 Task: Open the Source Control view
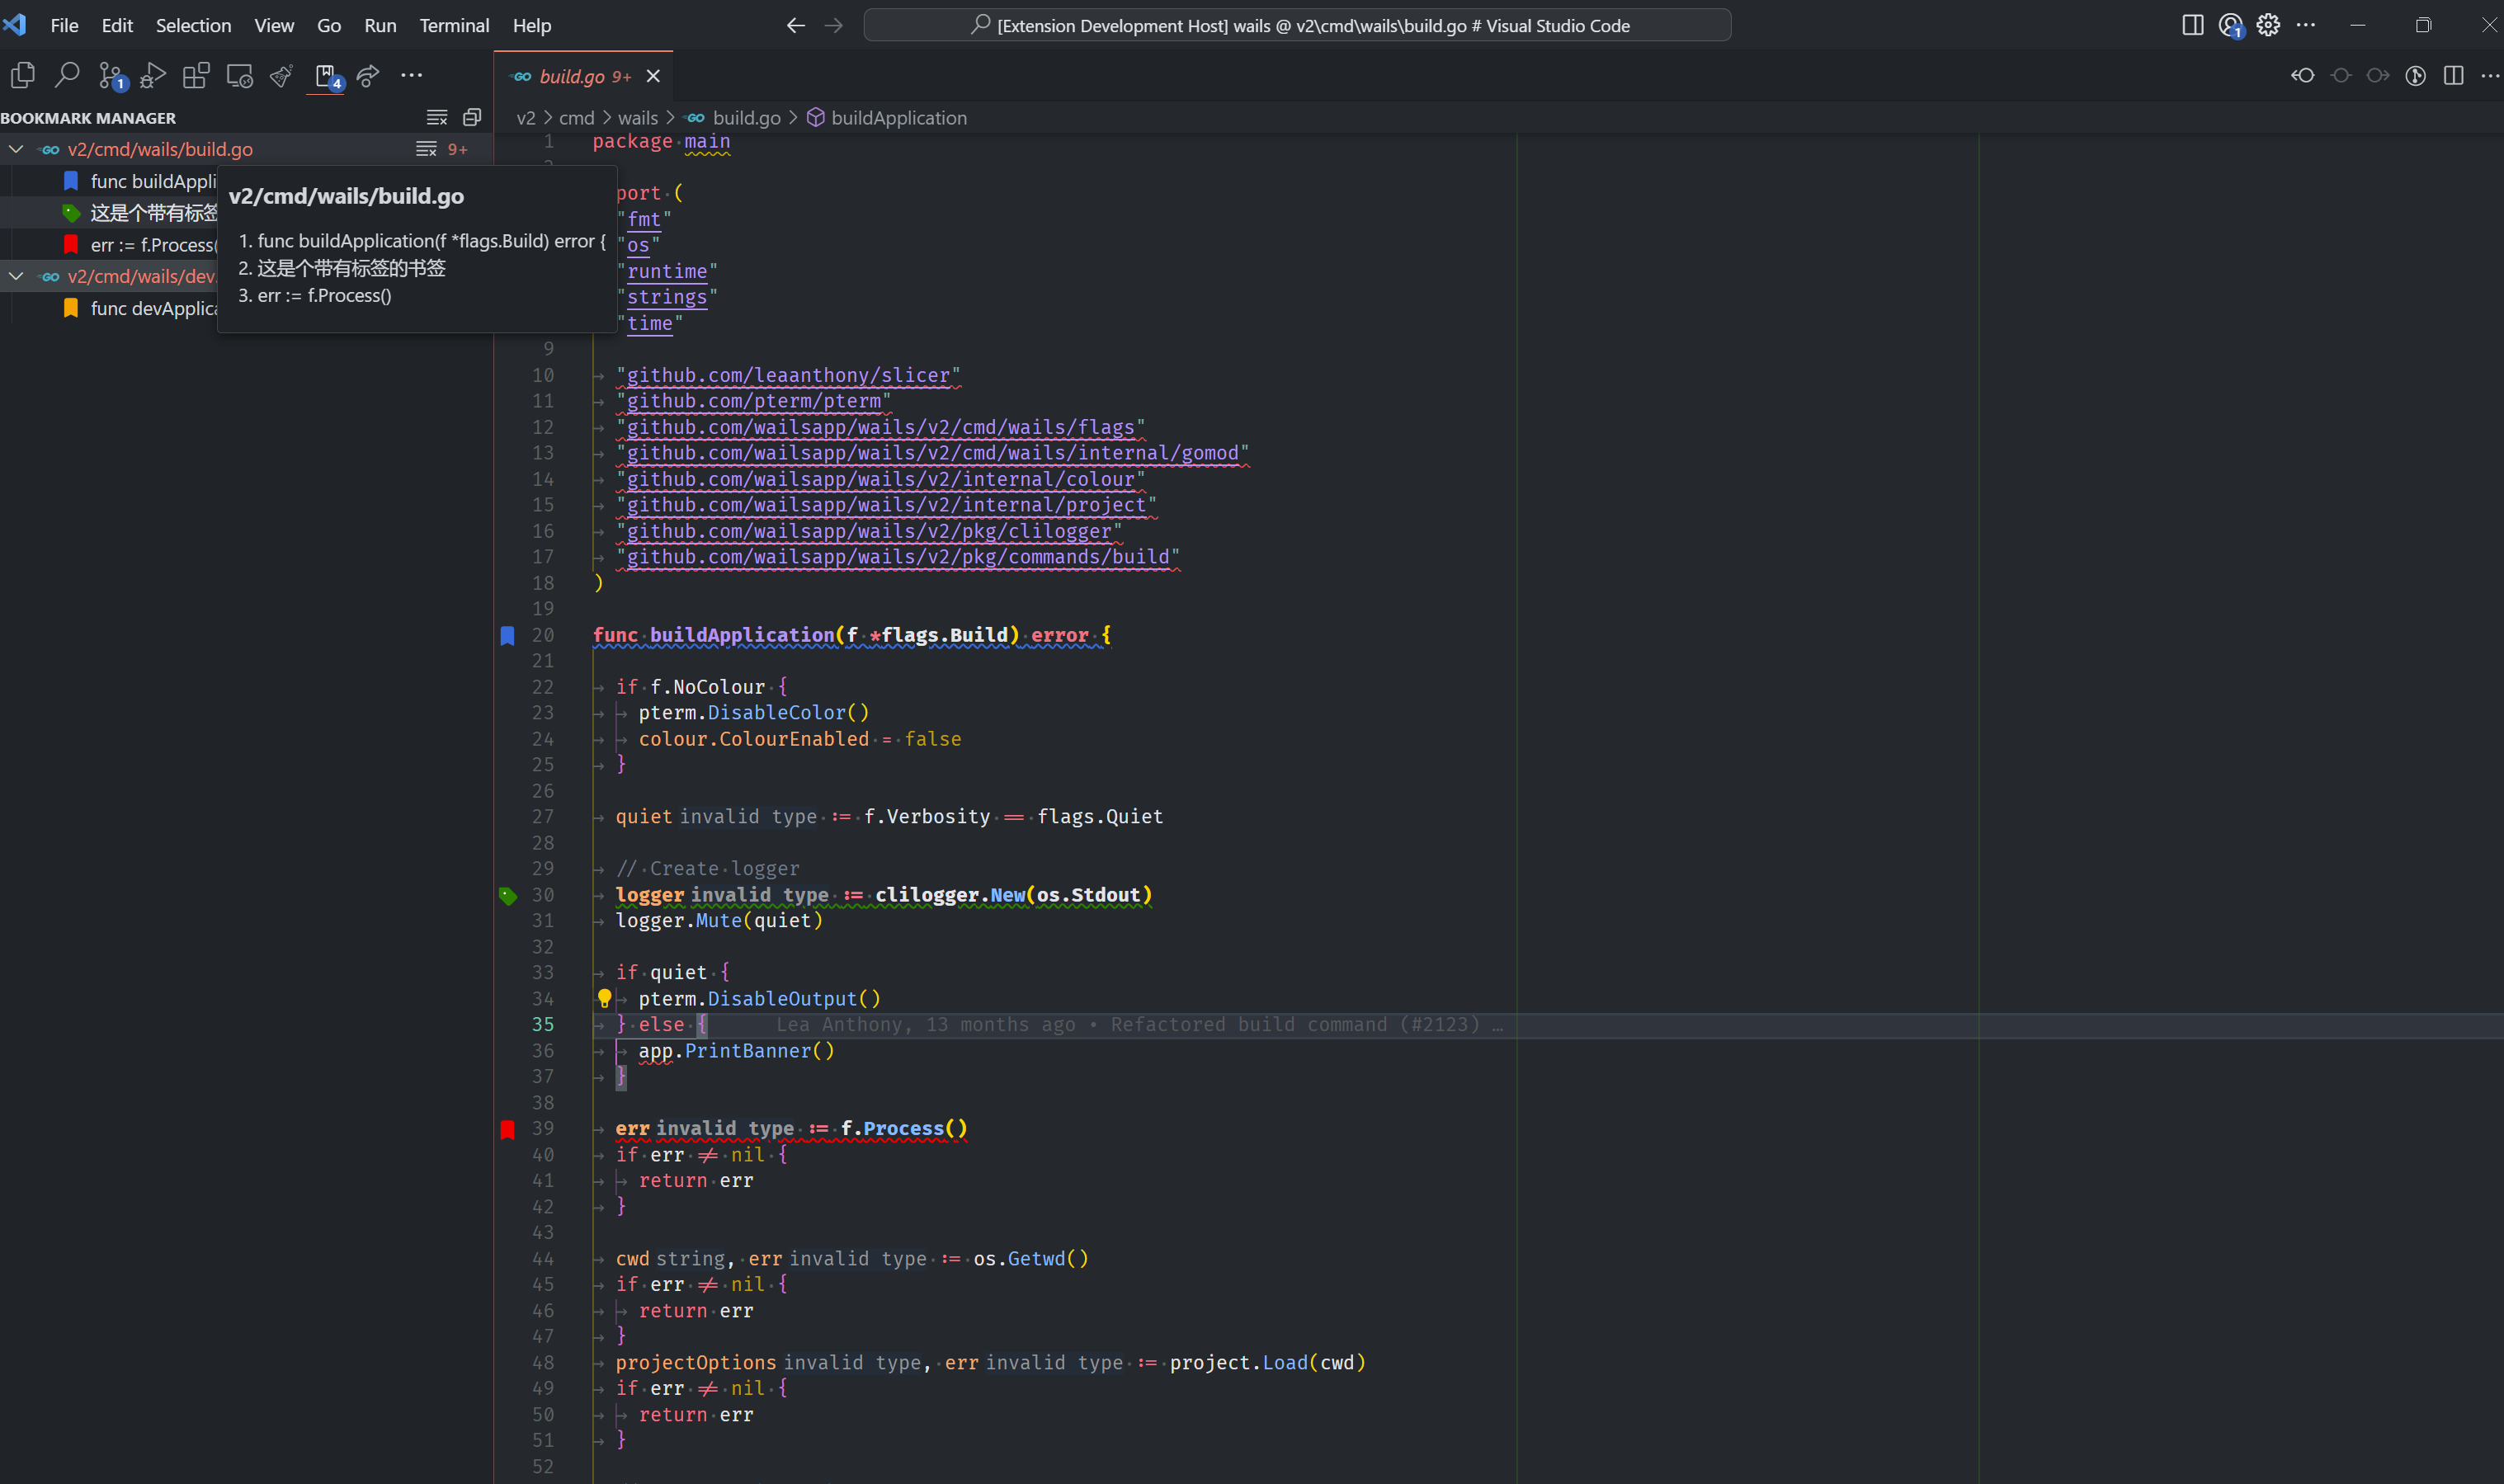pyautogui.click(x=110, y=75)
